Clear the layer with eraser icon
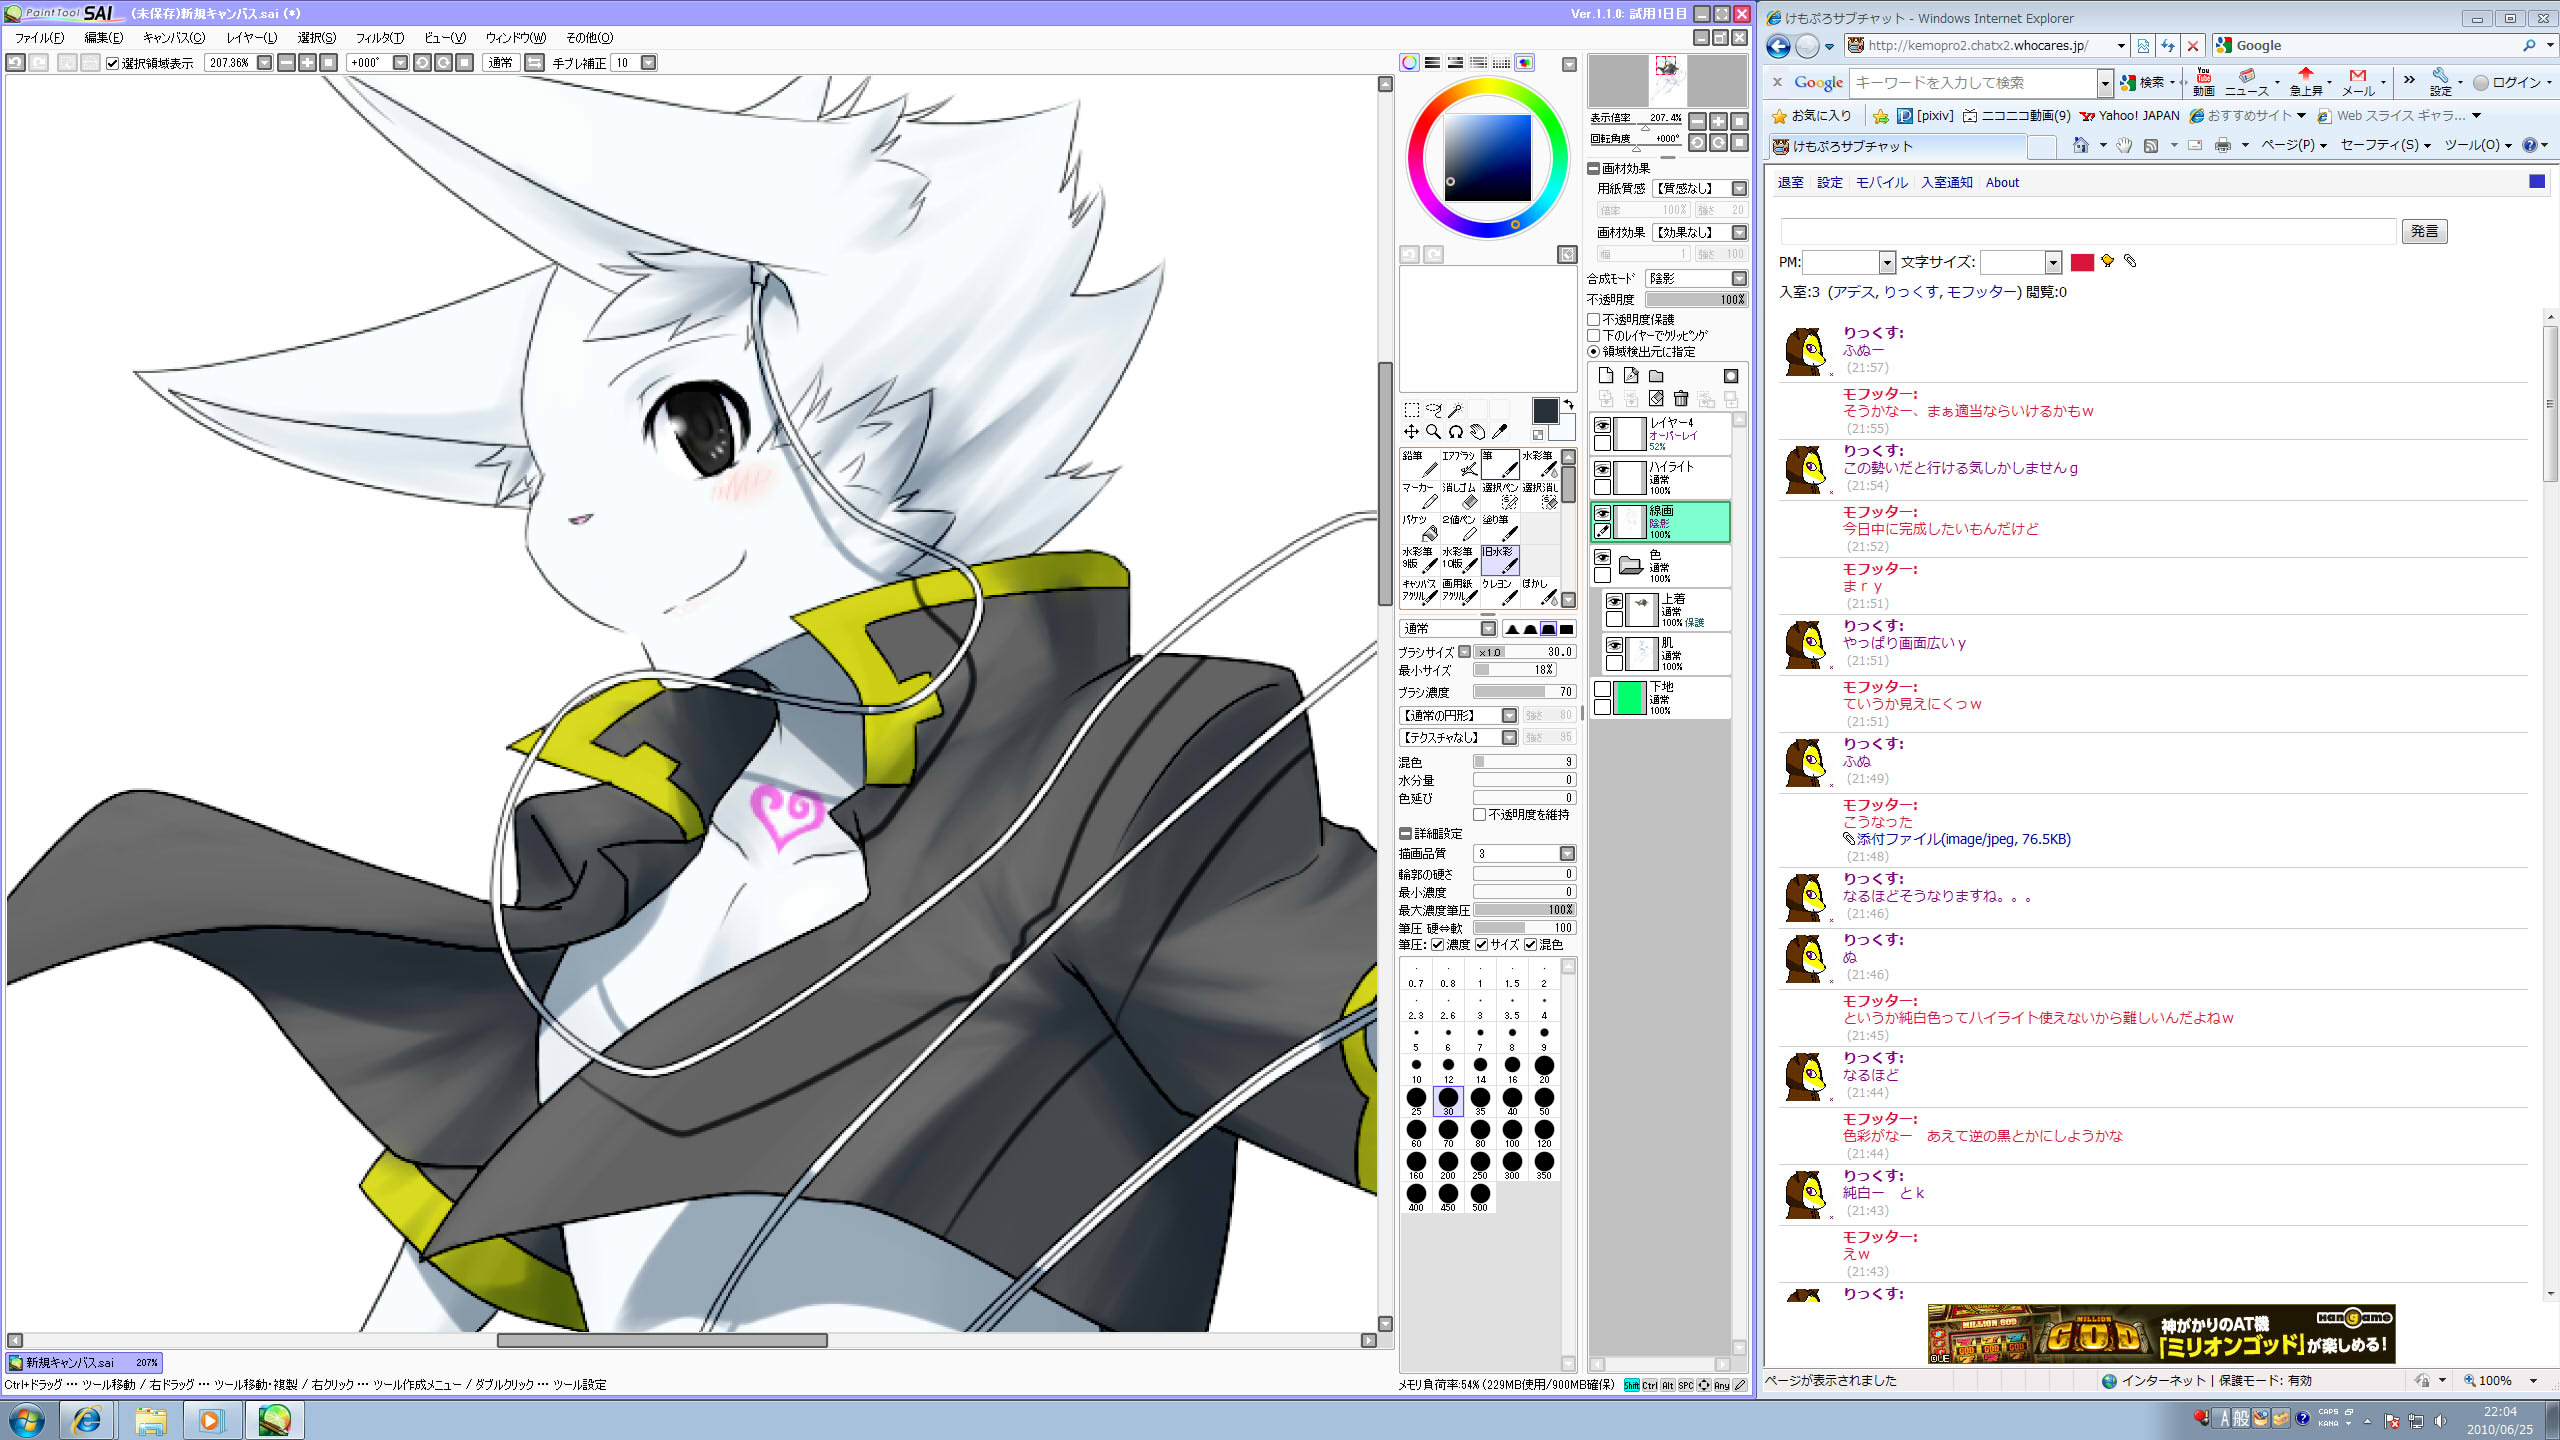Image resolution: width=2560 pixels, height=1440 pixels. coord(1656,399)
